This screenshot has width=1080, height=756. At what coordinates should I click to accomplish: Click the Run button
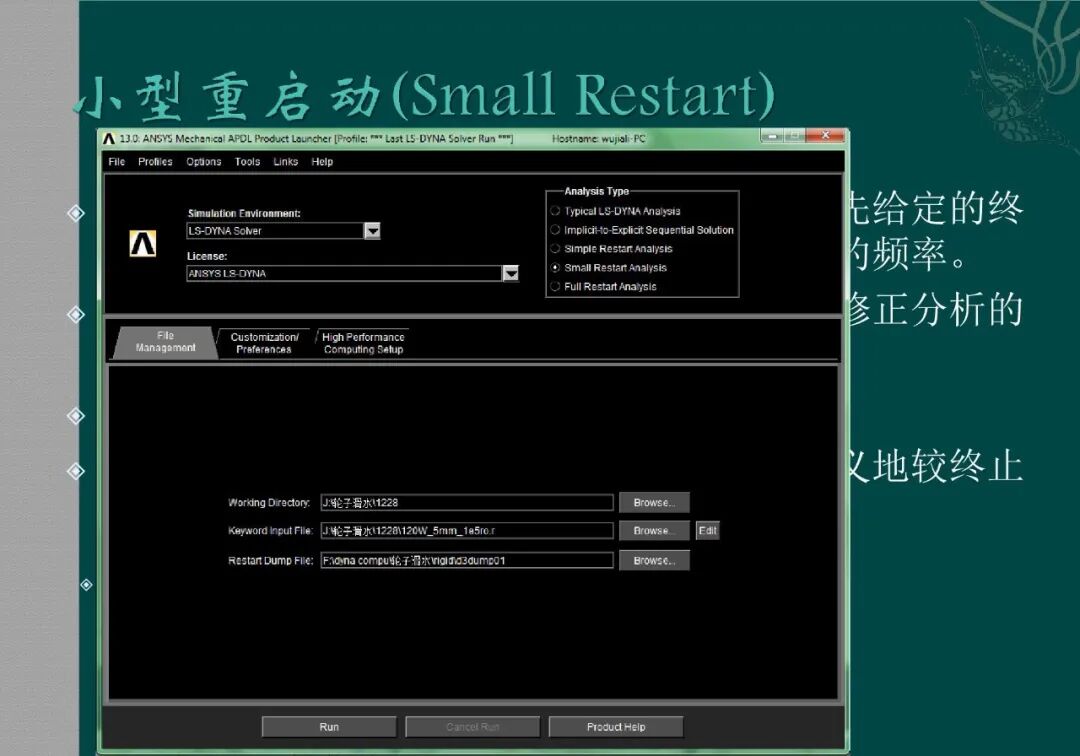(x=329, y=727)
